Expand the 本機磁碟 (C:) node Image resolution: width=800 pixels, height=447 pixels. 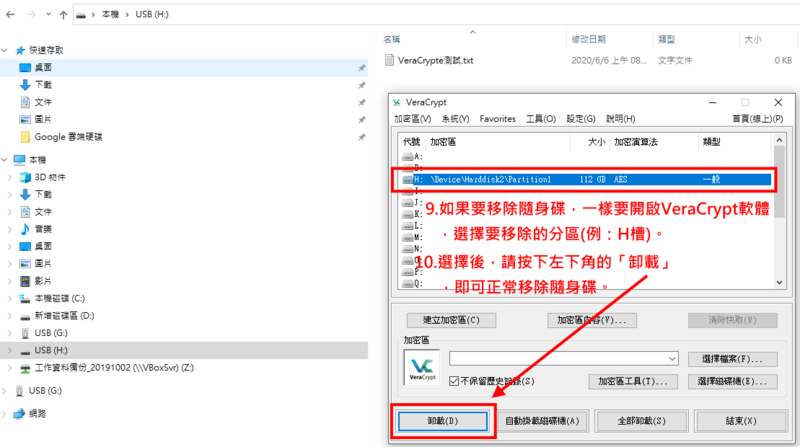(x=10, y=299)
